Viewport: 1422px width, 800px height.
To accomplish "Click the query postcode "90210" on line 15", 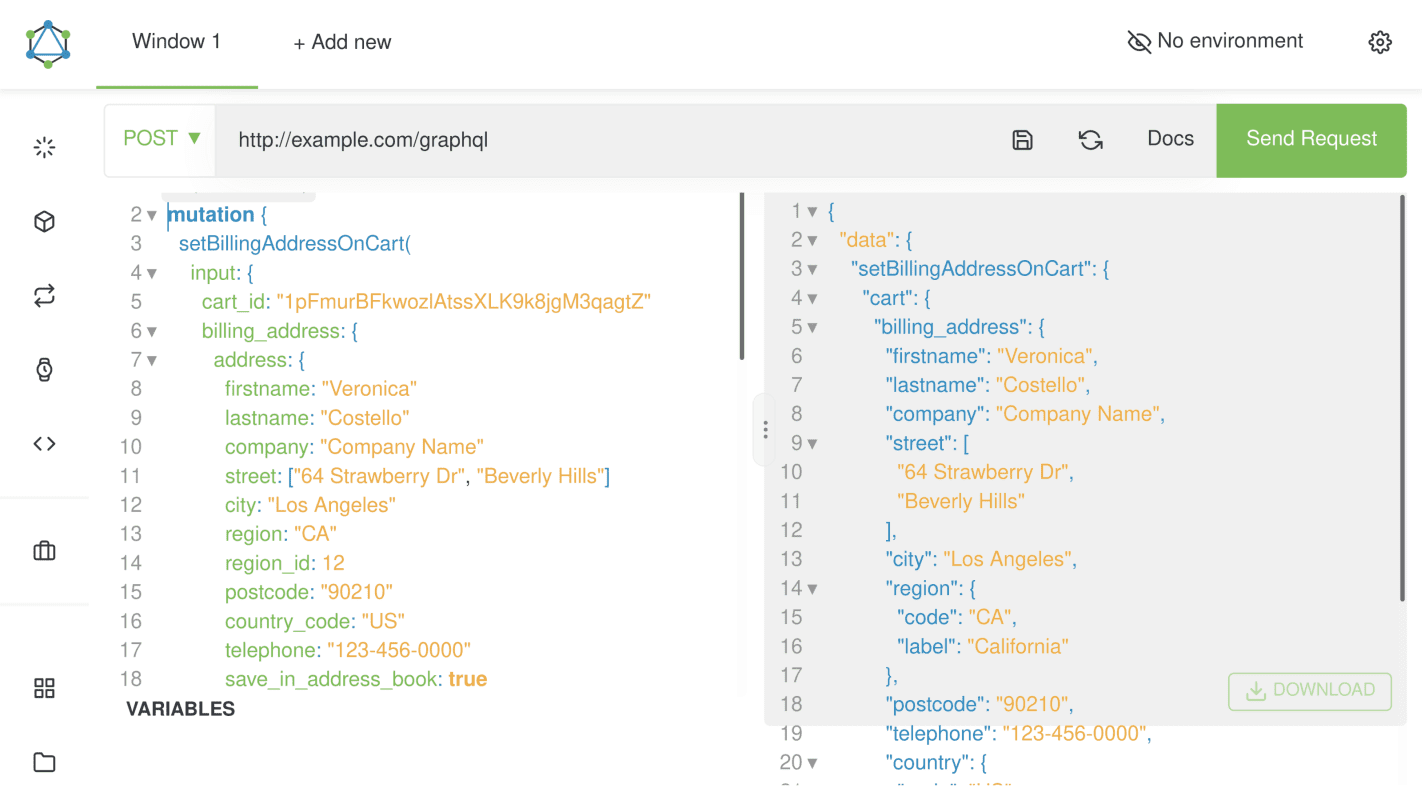I will (x=356, y=592).
